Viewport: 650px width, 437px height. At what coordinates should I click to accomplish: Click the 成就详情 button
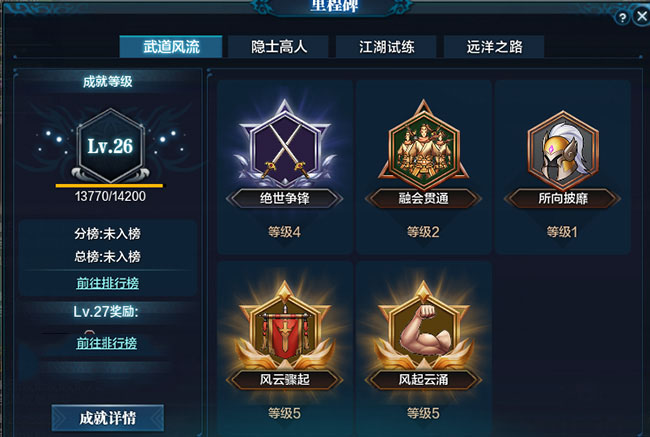(108, 418)
